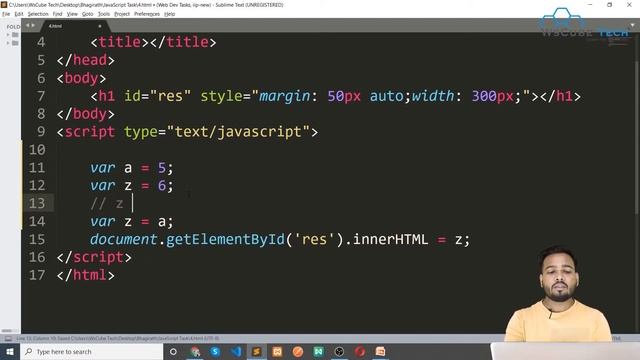Open the Chrome taskbar icon
The height and width of the screenshot is (360, 640).
[x=195, y=351]
